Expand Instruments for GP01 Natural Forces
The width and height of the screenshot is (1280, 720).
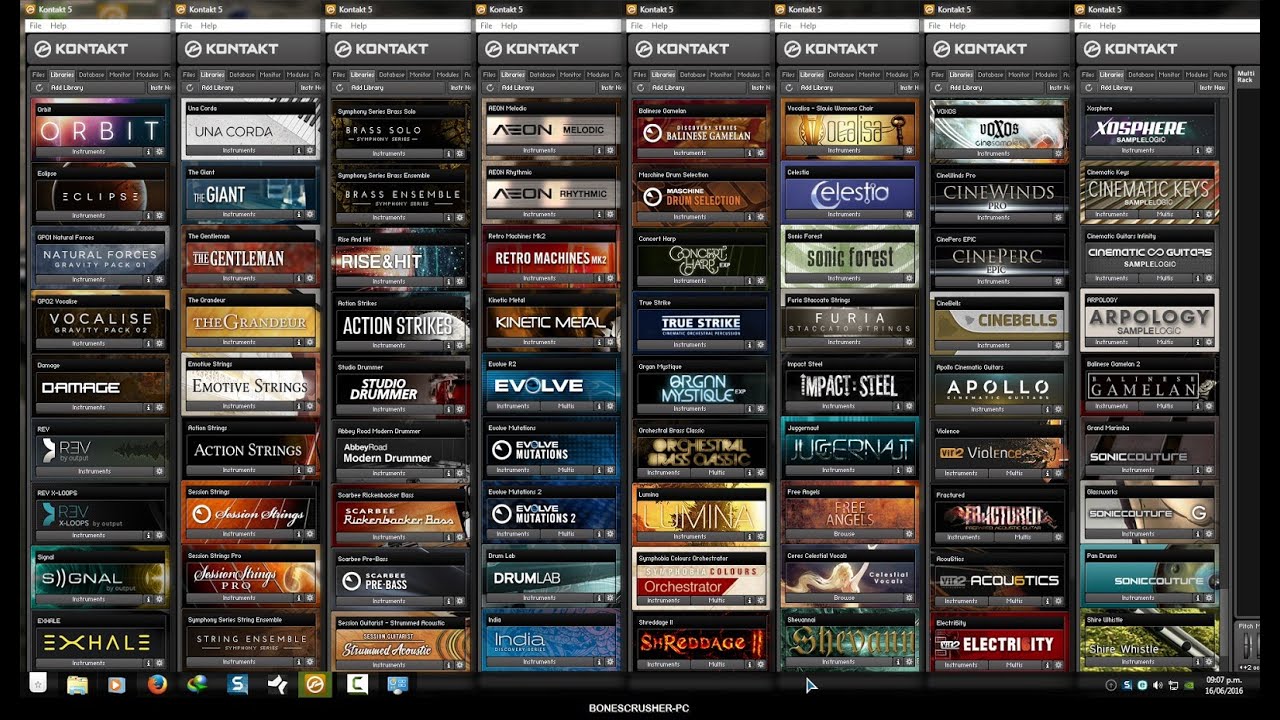tap(87, 279)
